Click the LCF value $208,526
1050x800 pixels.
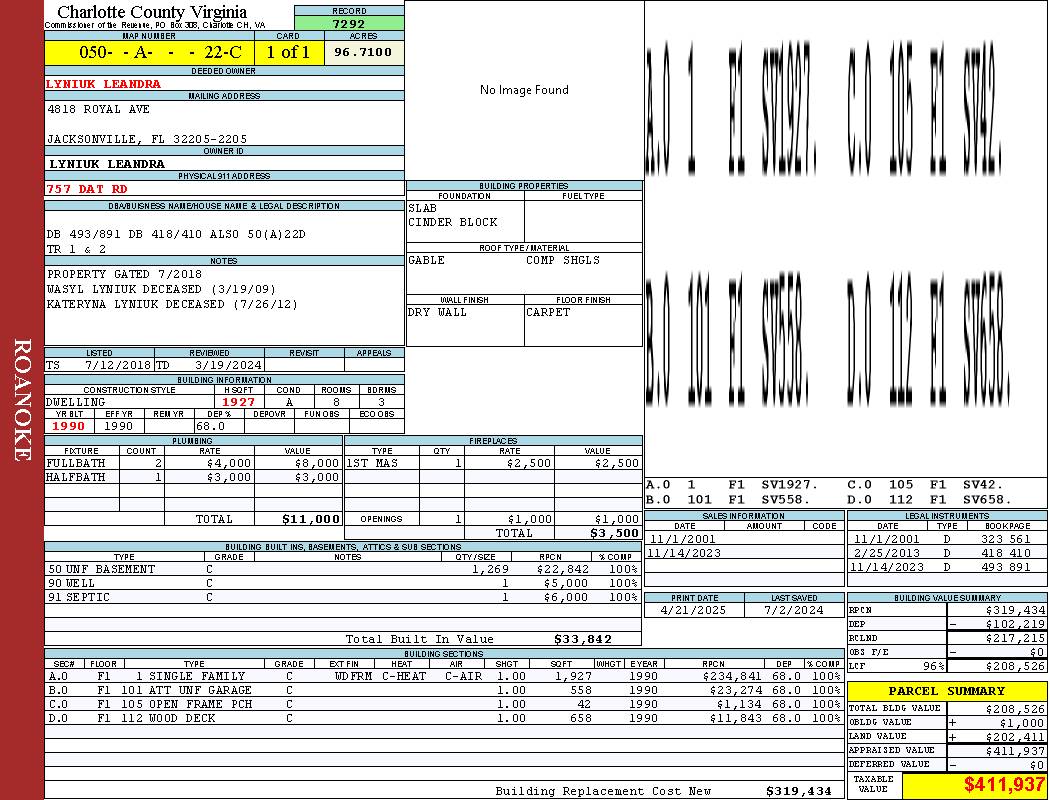[x=1015, y=667]
